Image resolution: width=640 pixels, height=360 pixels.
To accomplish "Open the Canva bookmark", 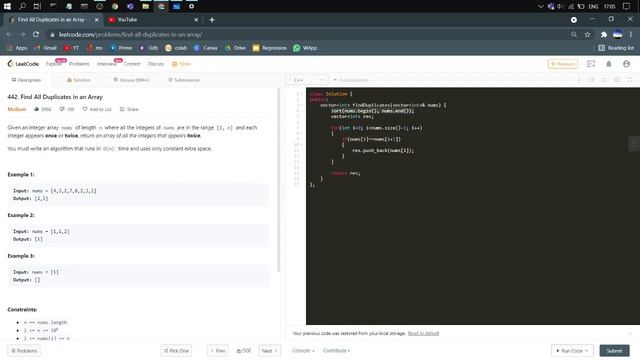I will click(x=206, y=48).
